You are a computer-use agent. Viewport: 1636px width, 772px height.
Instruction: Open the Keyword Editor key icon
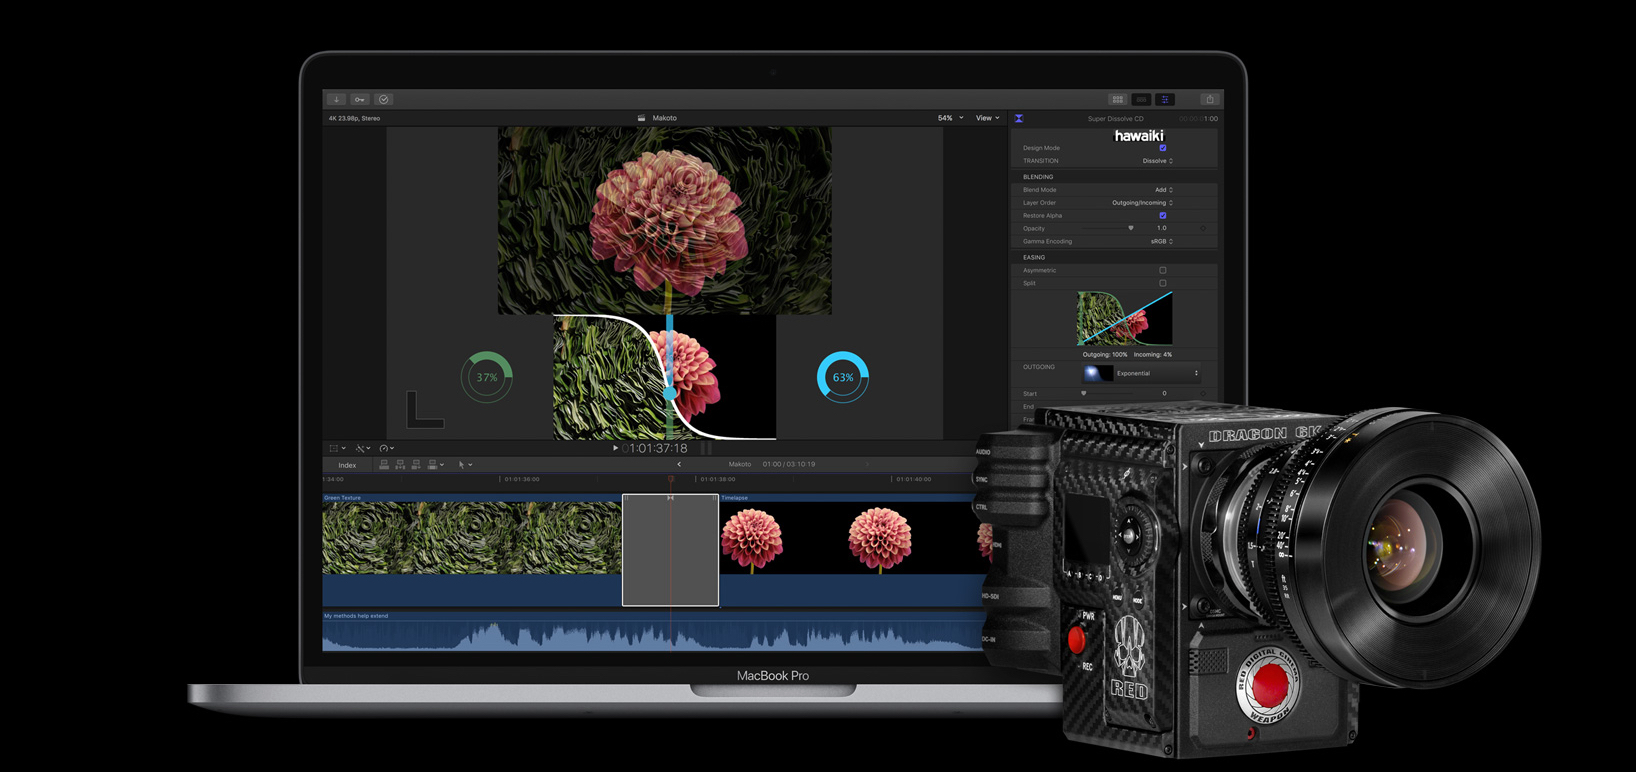[x=360, y=100]
